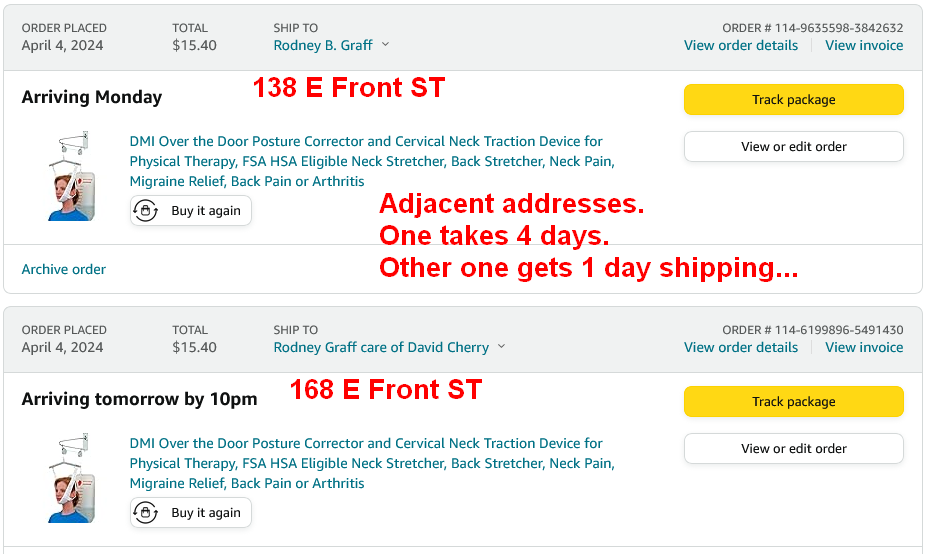View order details for order ending 5491430
Screen dimensions: 925x554
[741, 347]
